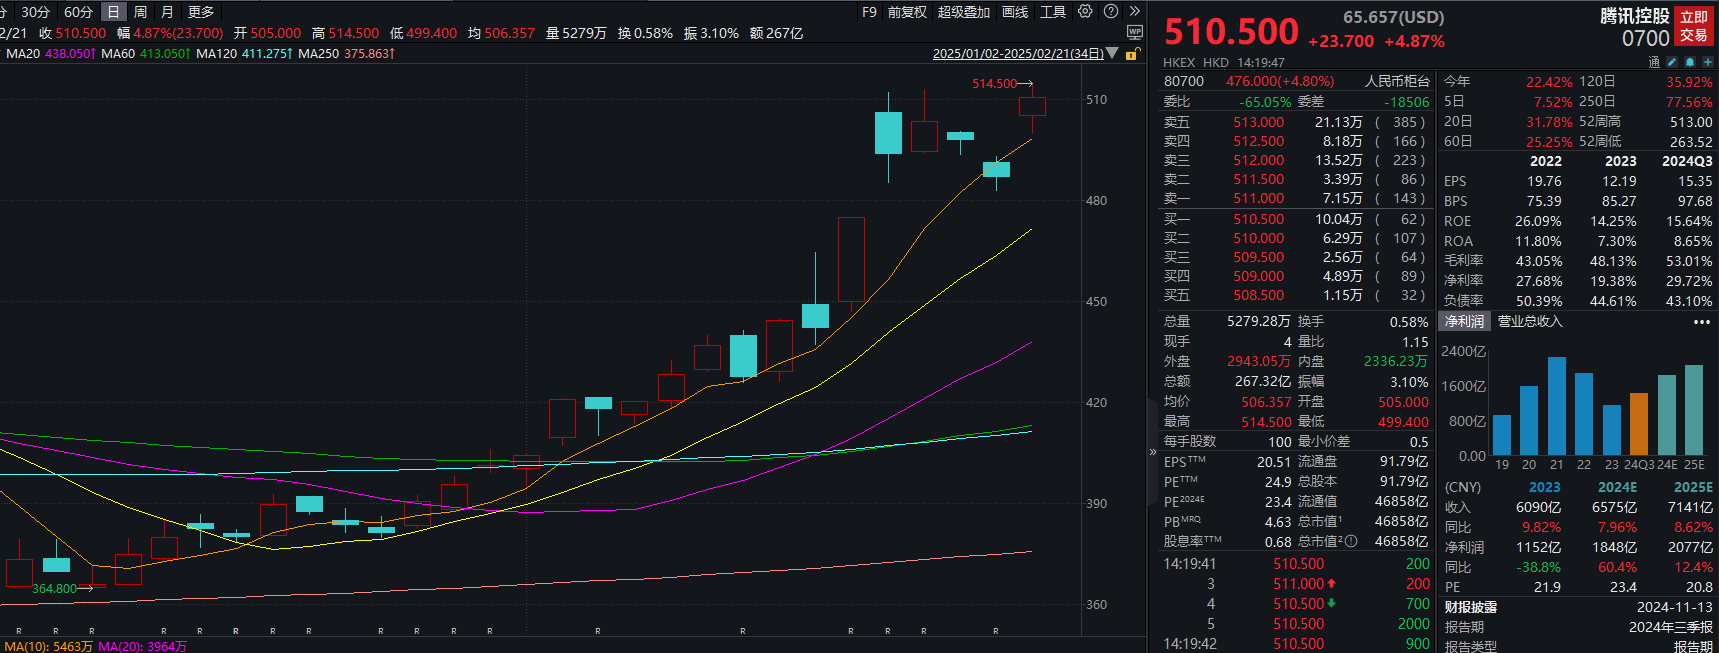Click the 2025/01/02-2025/02/21 date range link

tap(1018, 54)
